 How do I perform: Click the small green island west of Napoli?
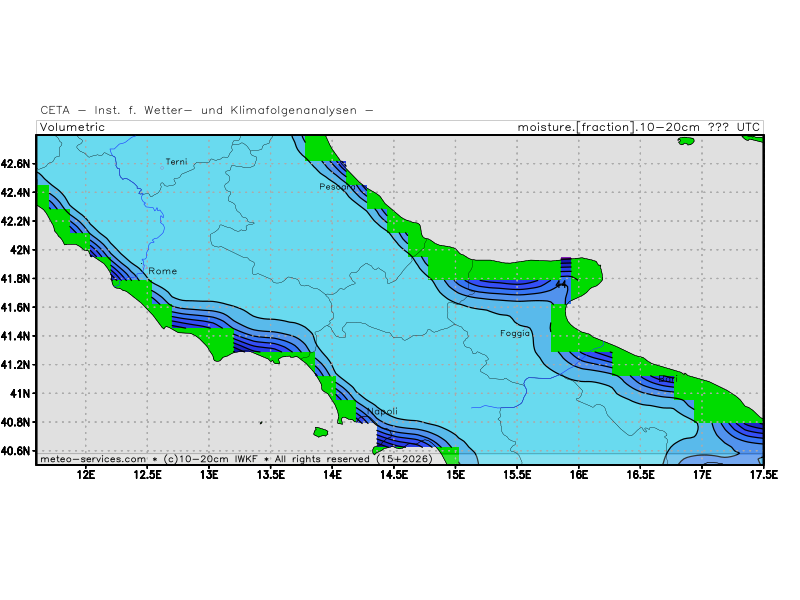pyautogui.click(x=321, y=432)
